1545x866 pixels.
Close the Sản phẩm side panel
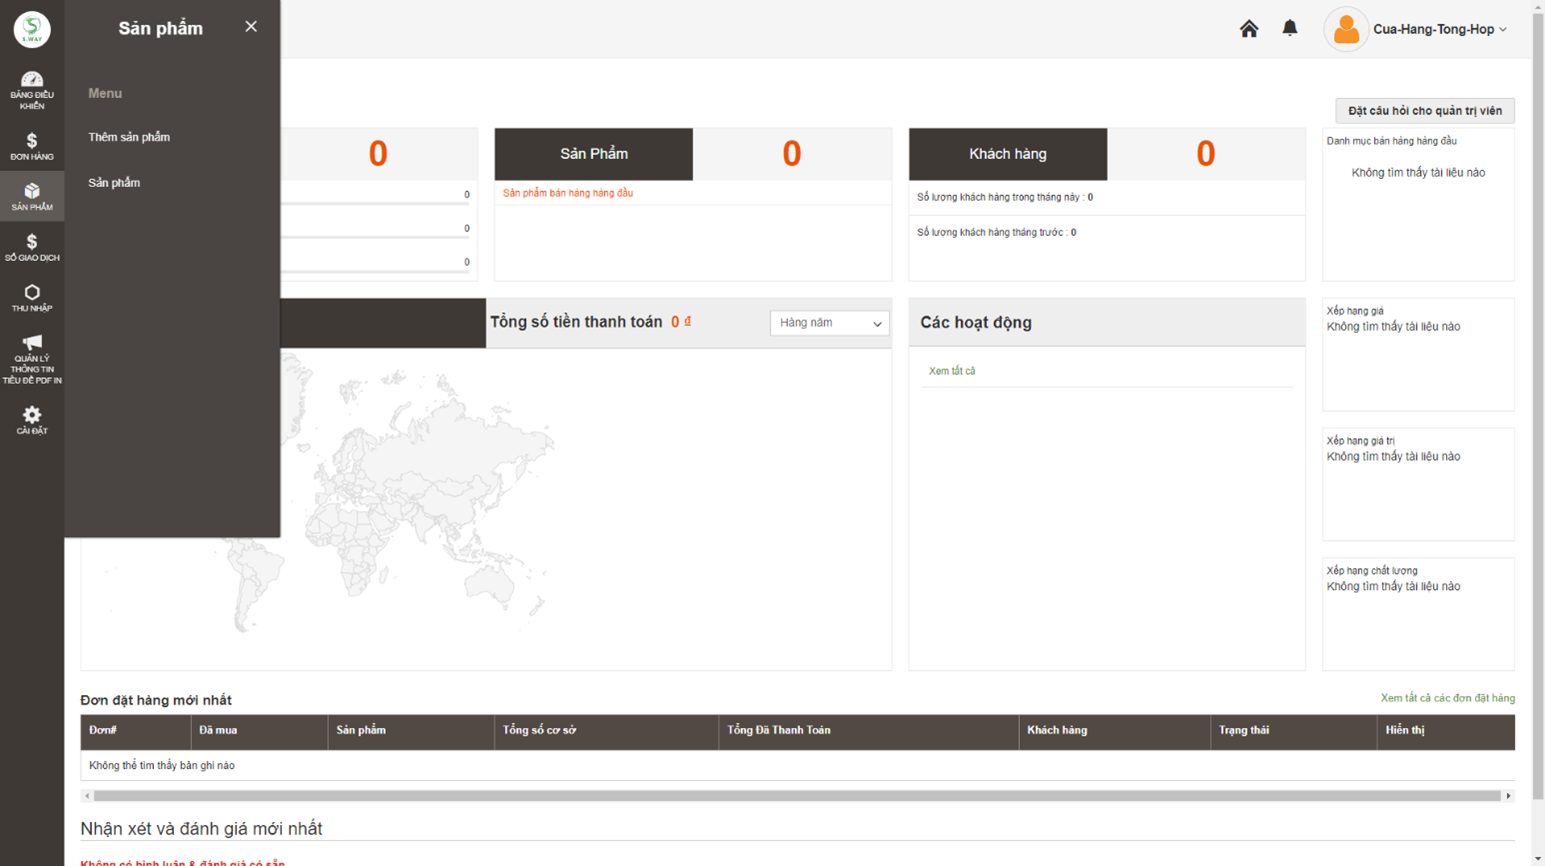pos(251,27)
